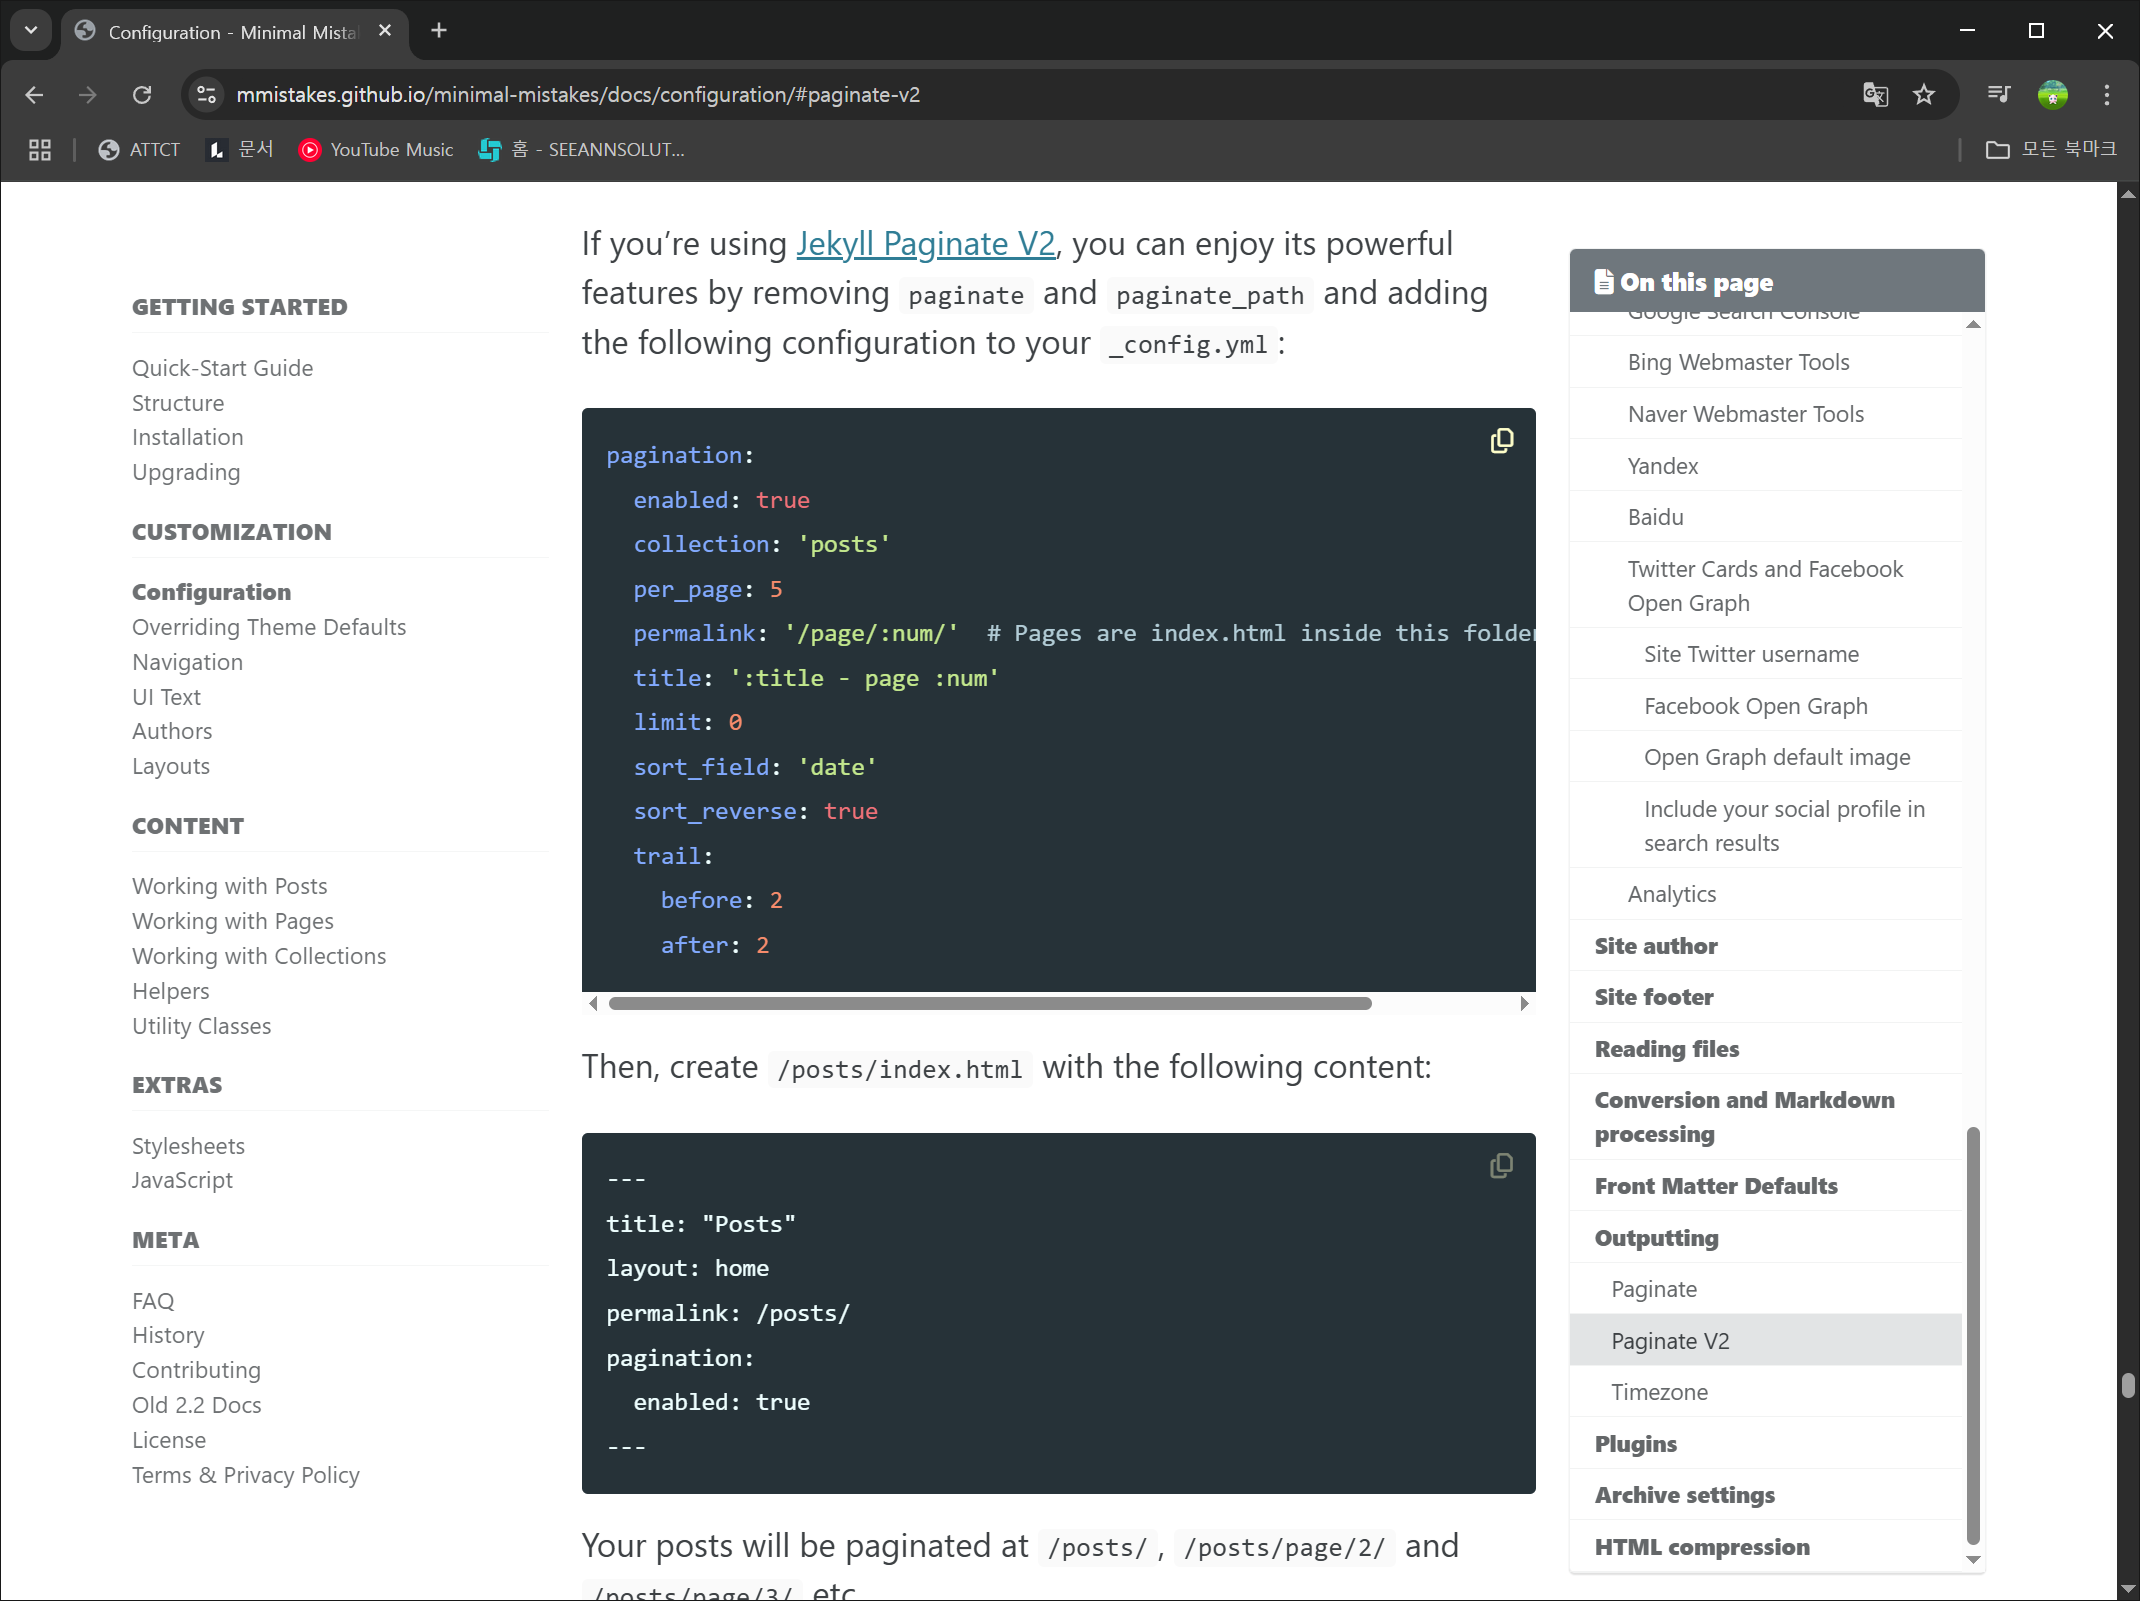Bookmark this page with the star icon

1924,95
